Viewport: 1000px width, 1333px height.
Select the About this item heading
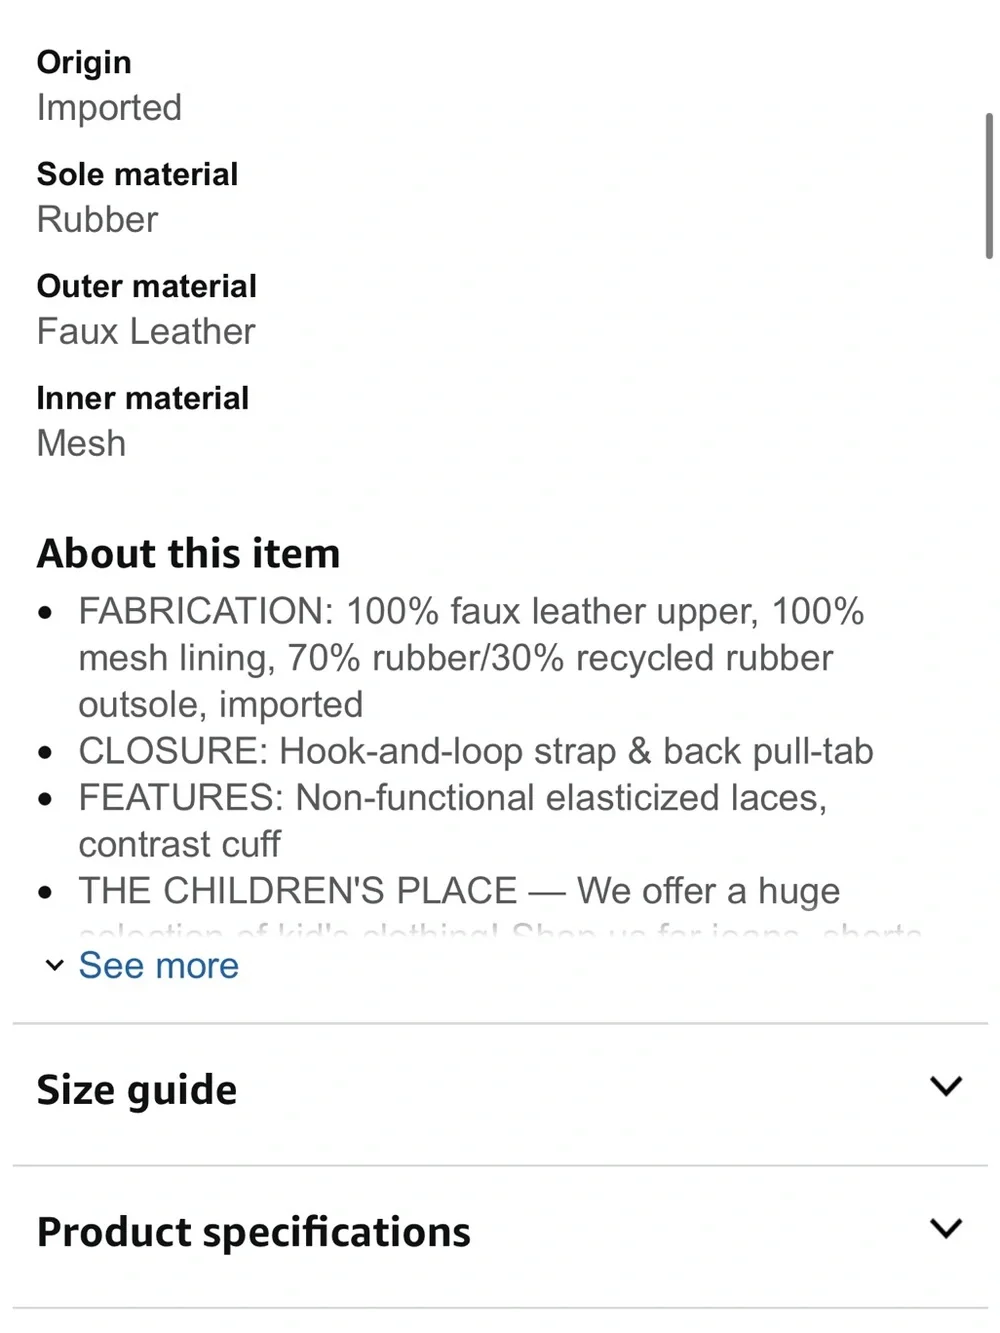click(x=189, y=554)
